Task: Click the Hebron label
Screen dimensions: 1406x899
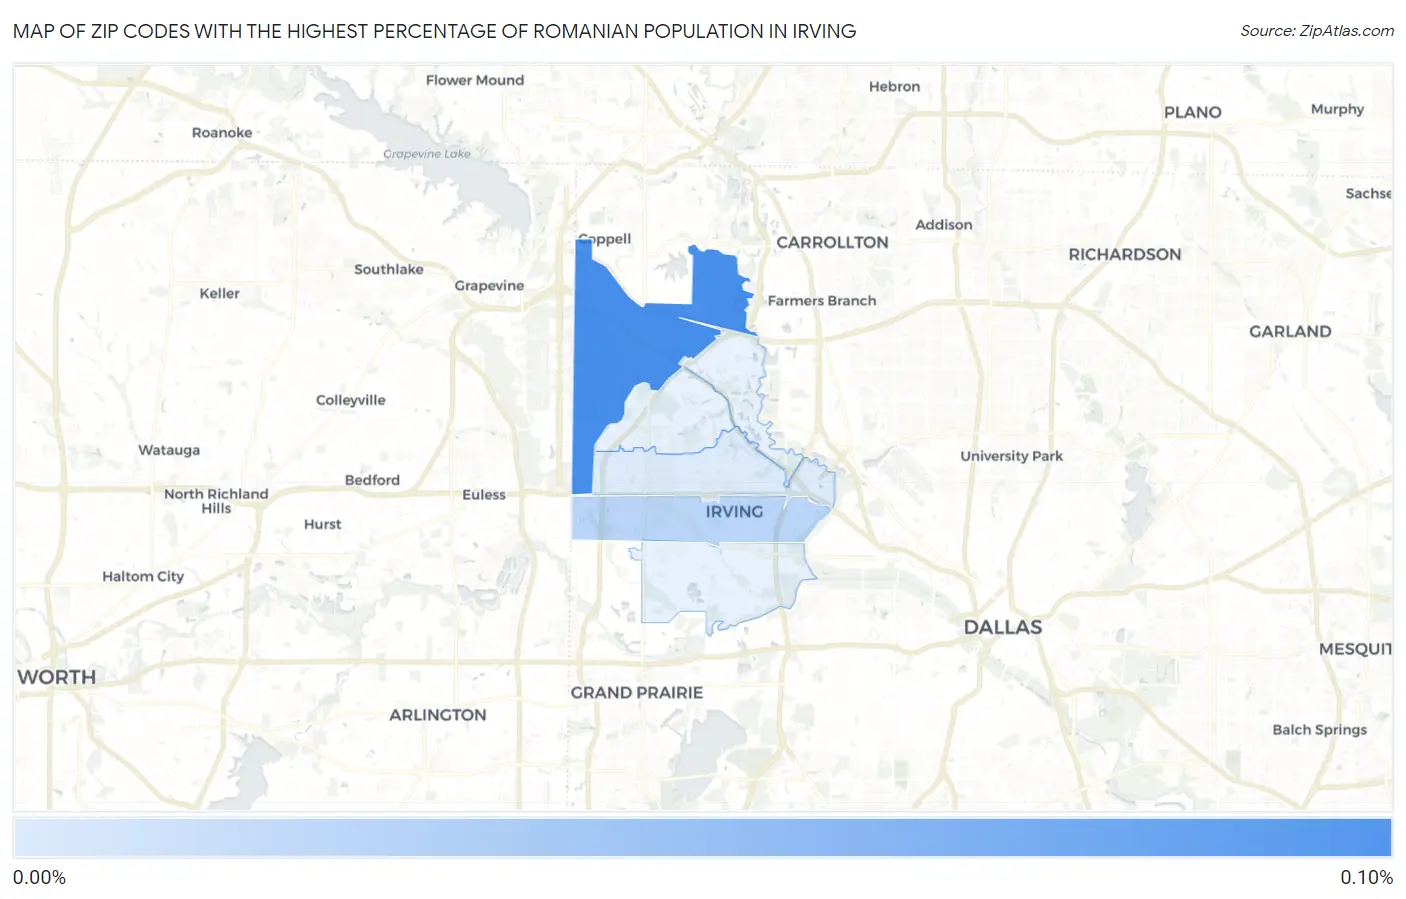Action: 894,86
